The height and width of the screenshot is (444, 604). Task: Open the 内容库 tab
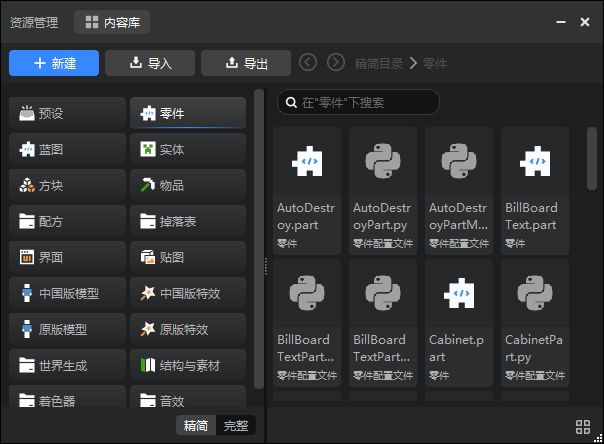112,22
